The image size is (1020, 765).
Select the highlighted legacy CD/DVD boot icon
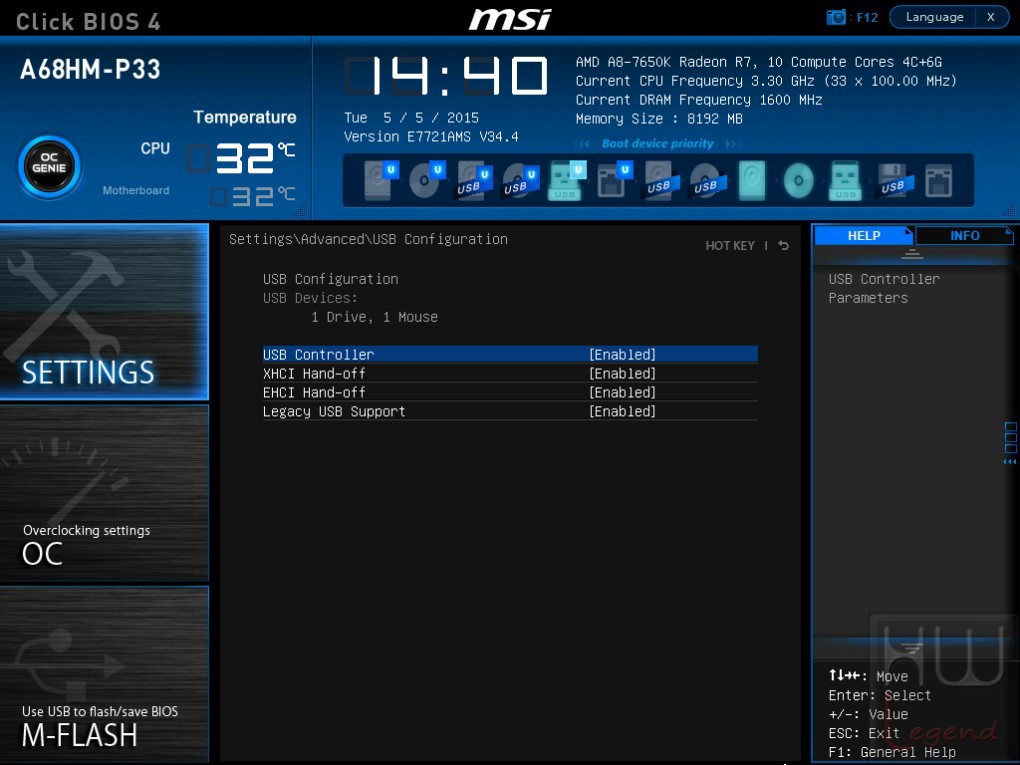(798, 180)
